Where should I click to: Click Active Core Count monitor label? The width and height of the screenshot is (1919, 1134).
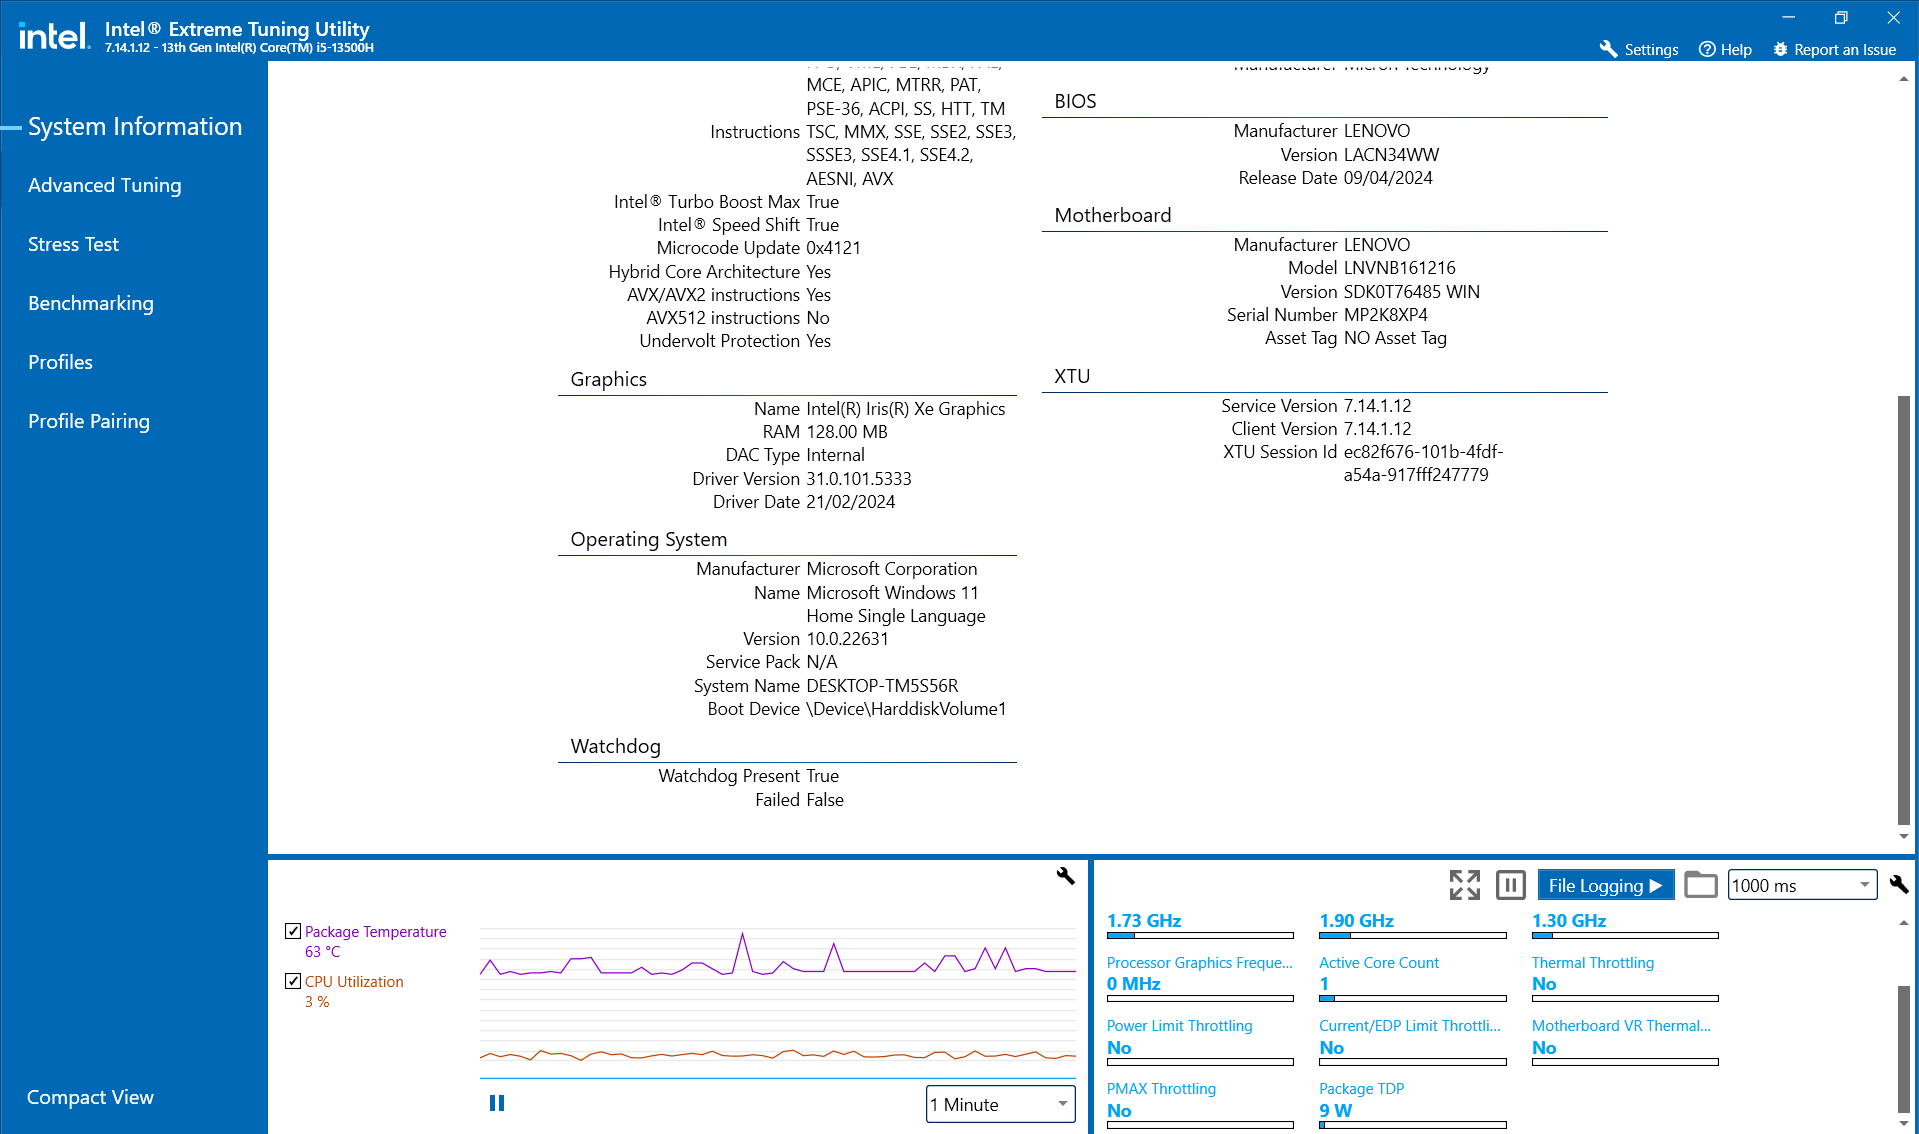[x=1379, y=962]
